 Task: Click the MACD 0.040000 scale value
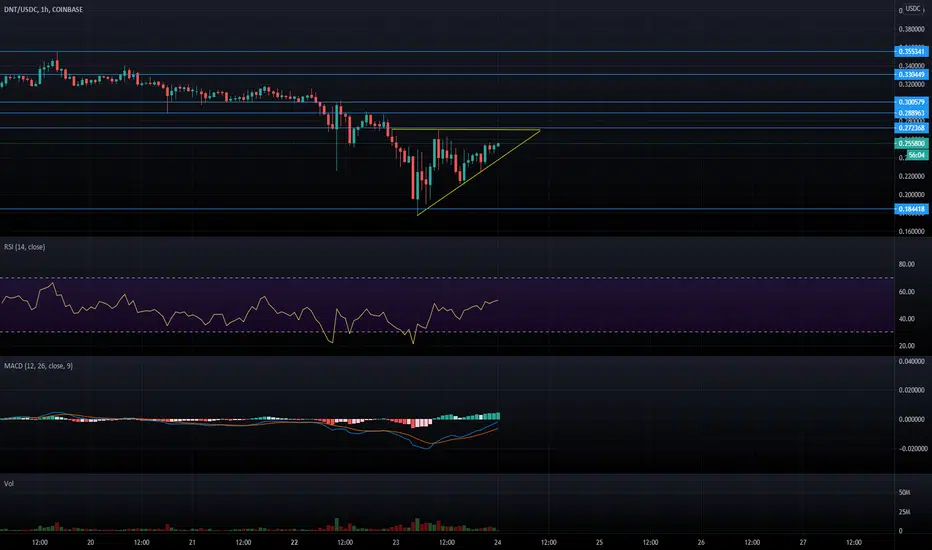pyautogui.click(x=911, y=361)
